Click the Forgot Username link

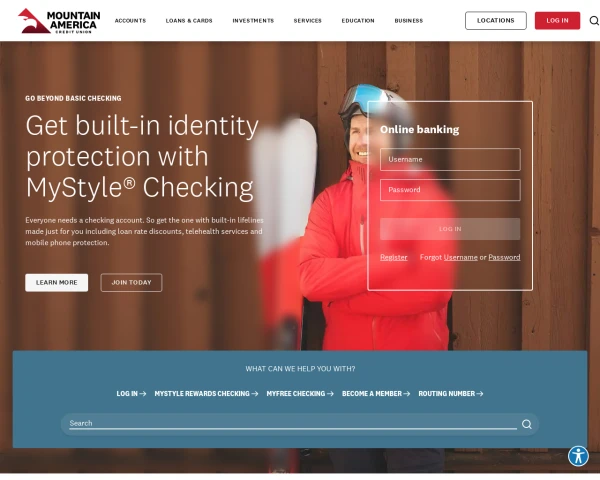coord(460,257)
